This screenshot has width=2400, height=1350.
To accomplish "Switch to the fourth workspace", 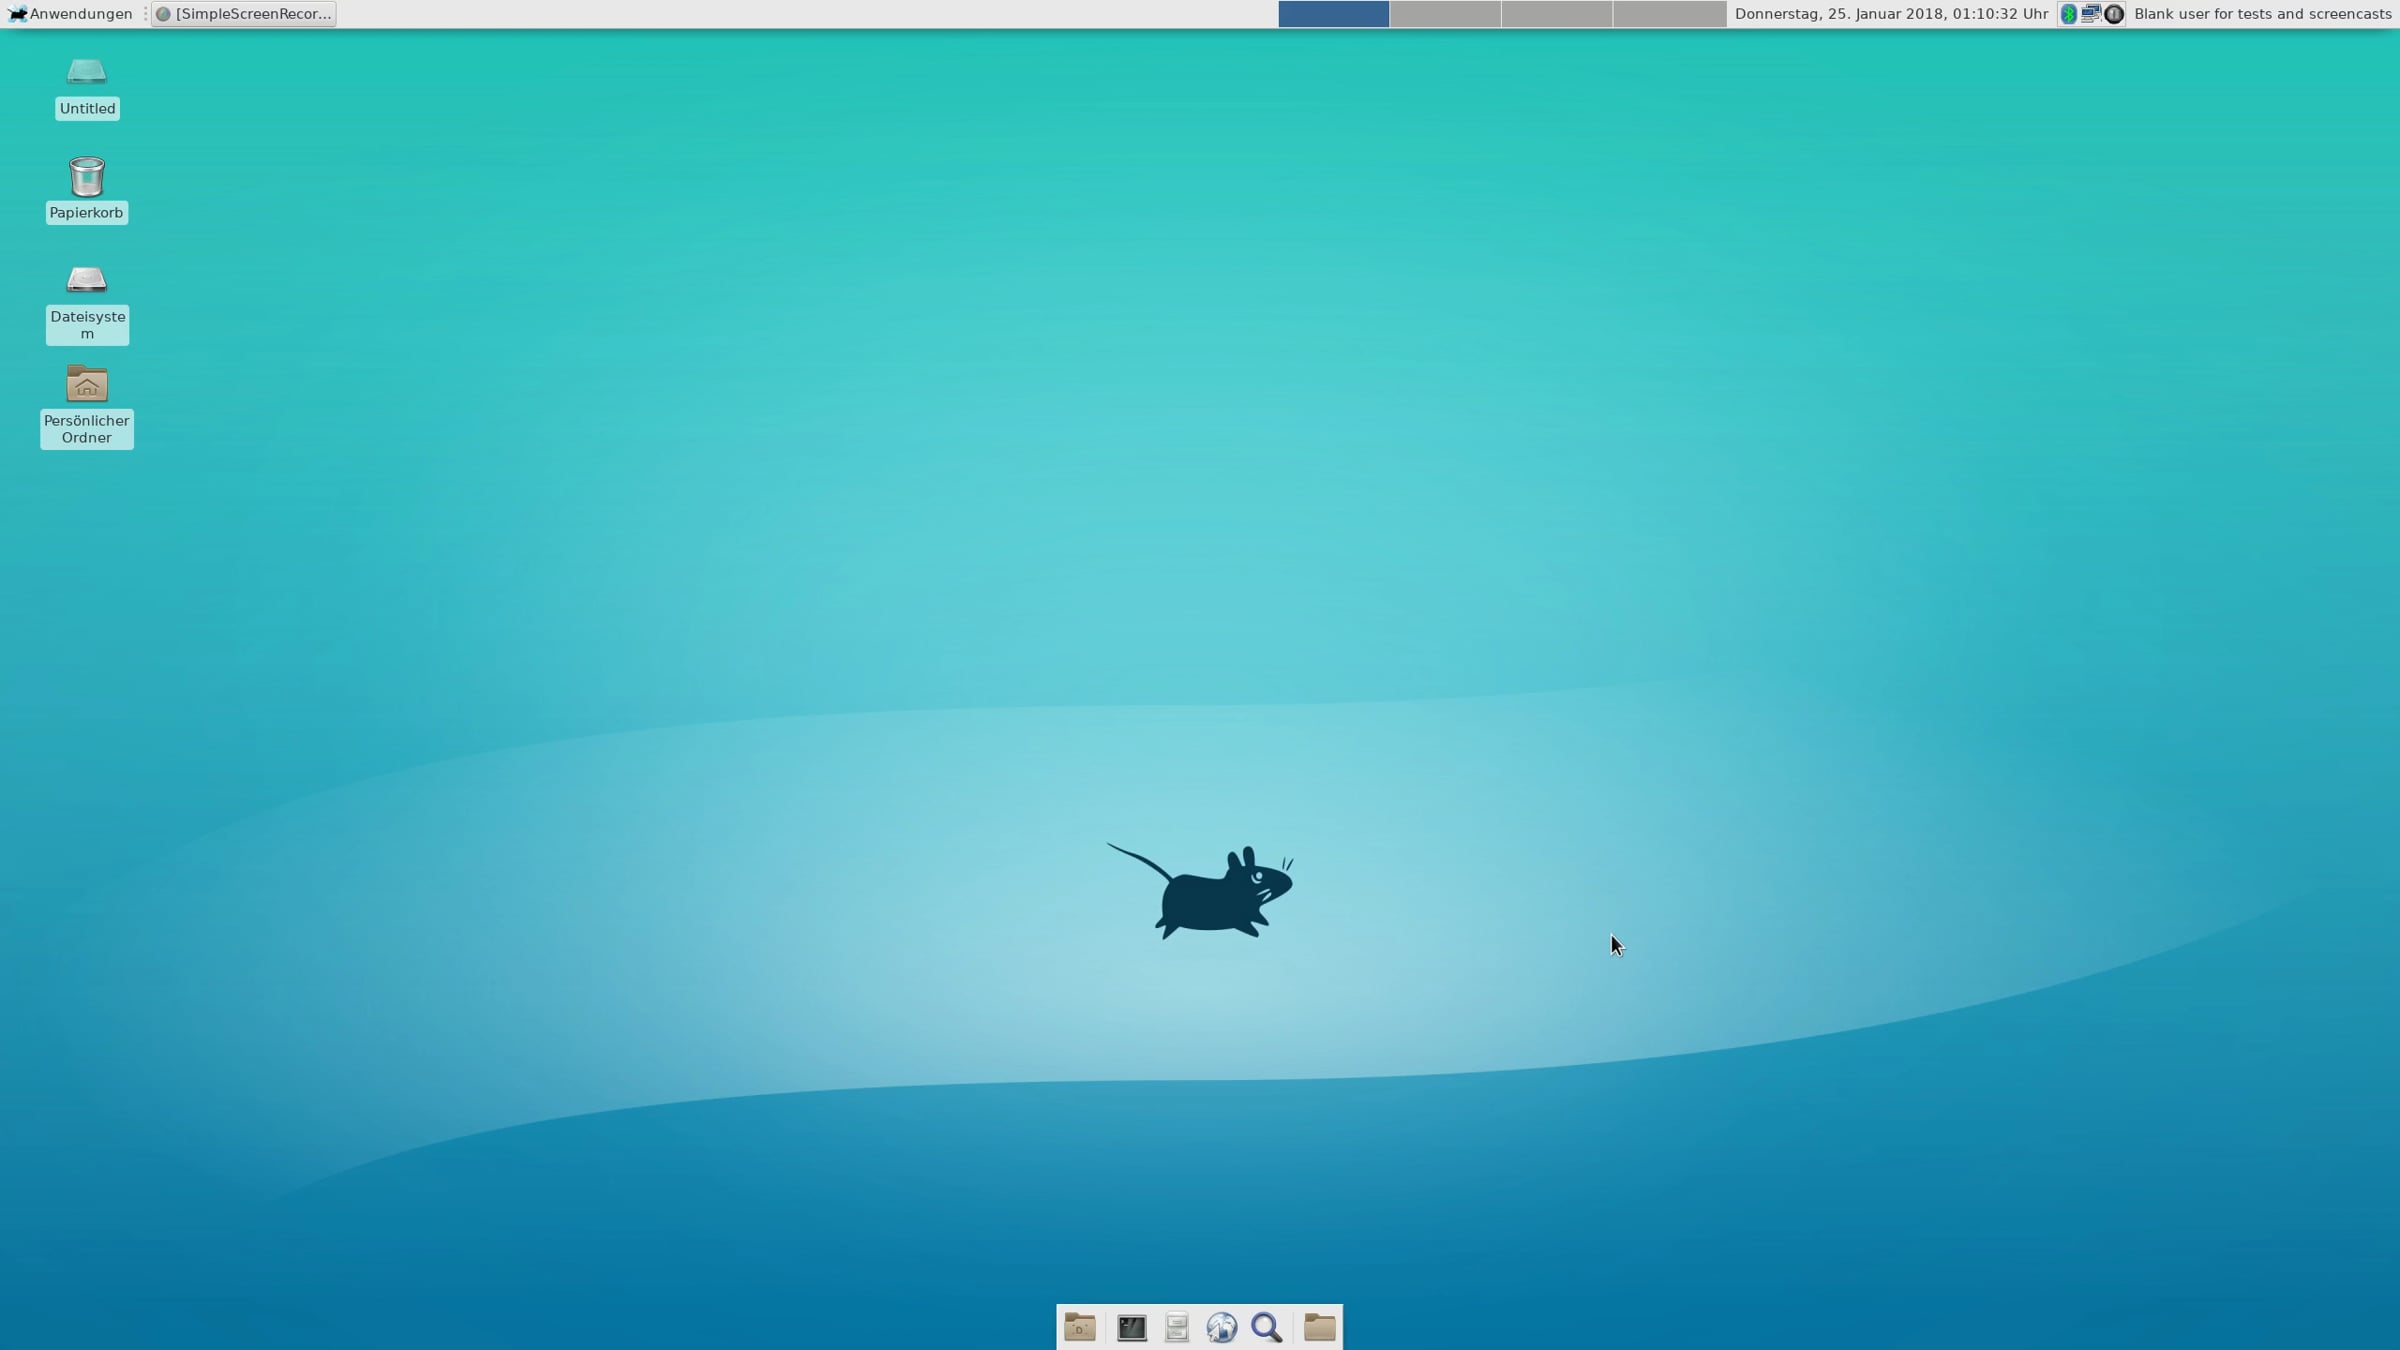I will (x=1669, y=14).
